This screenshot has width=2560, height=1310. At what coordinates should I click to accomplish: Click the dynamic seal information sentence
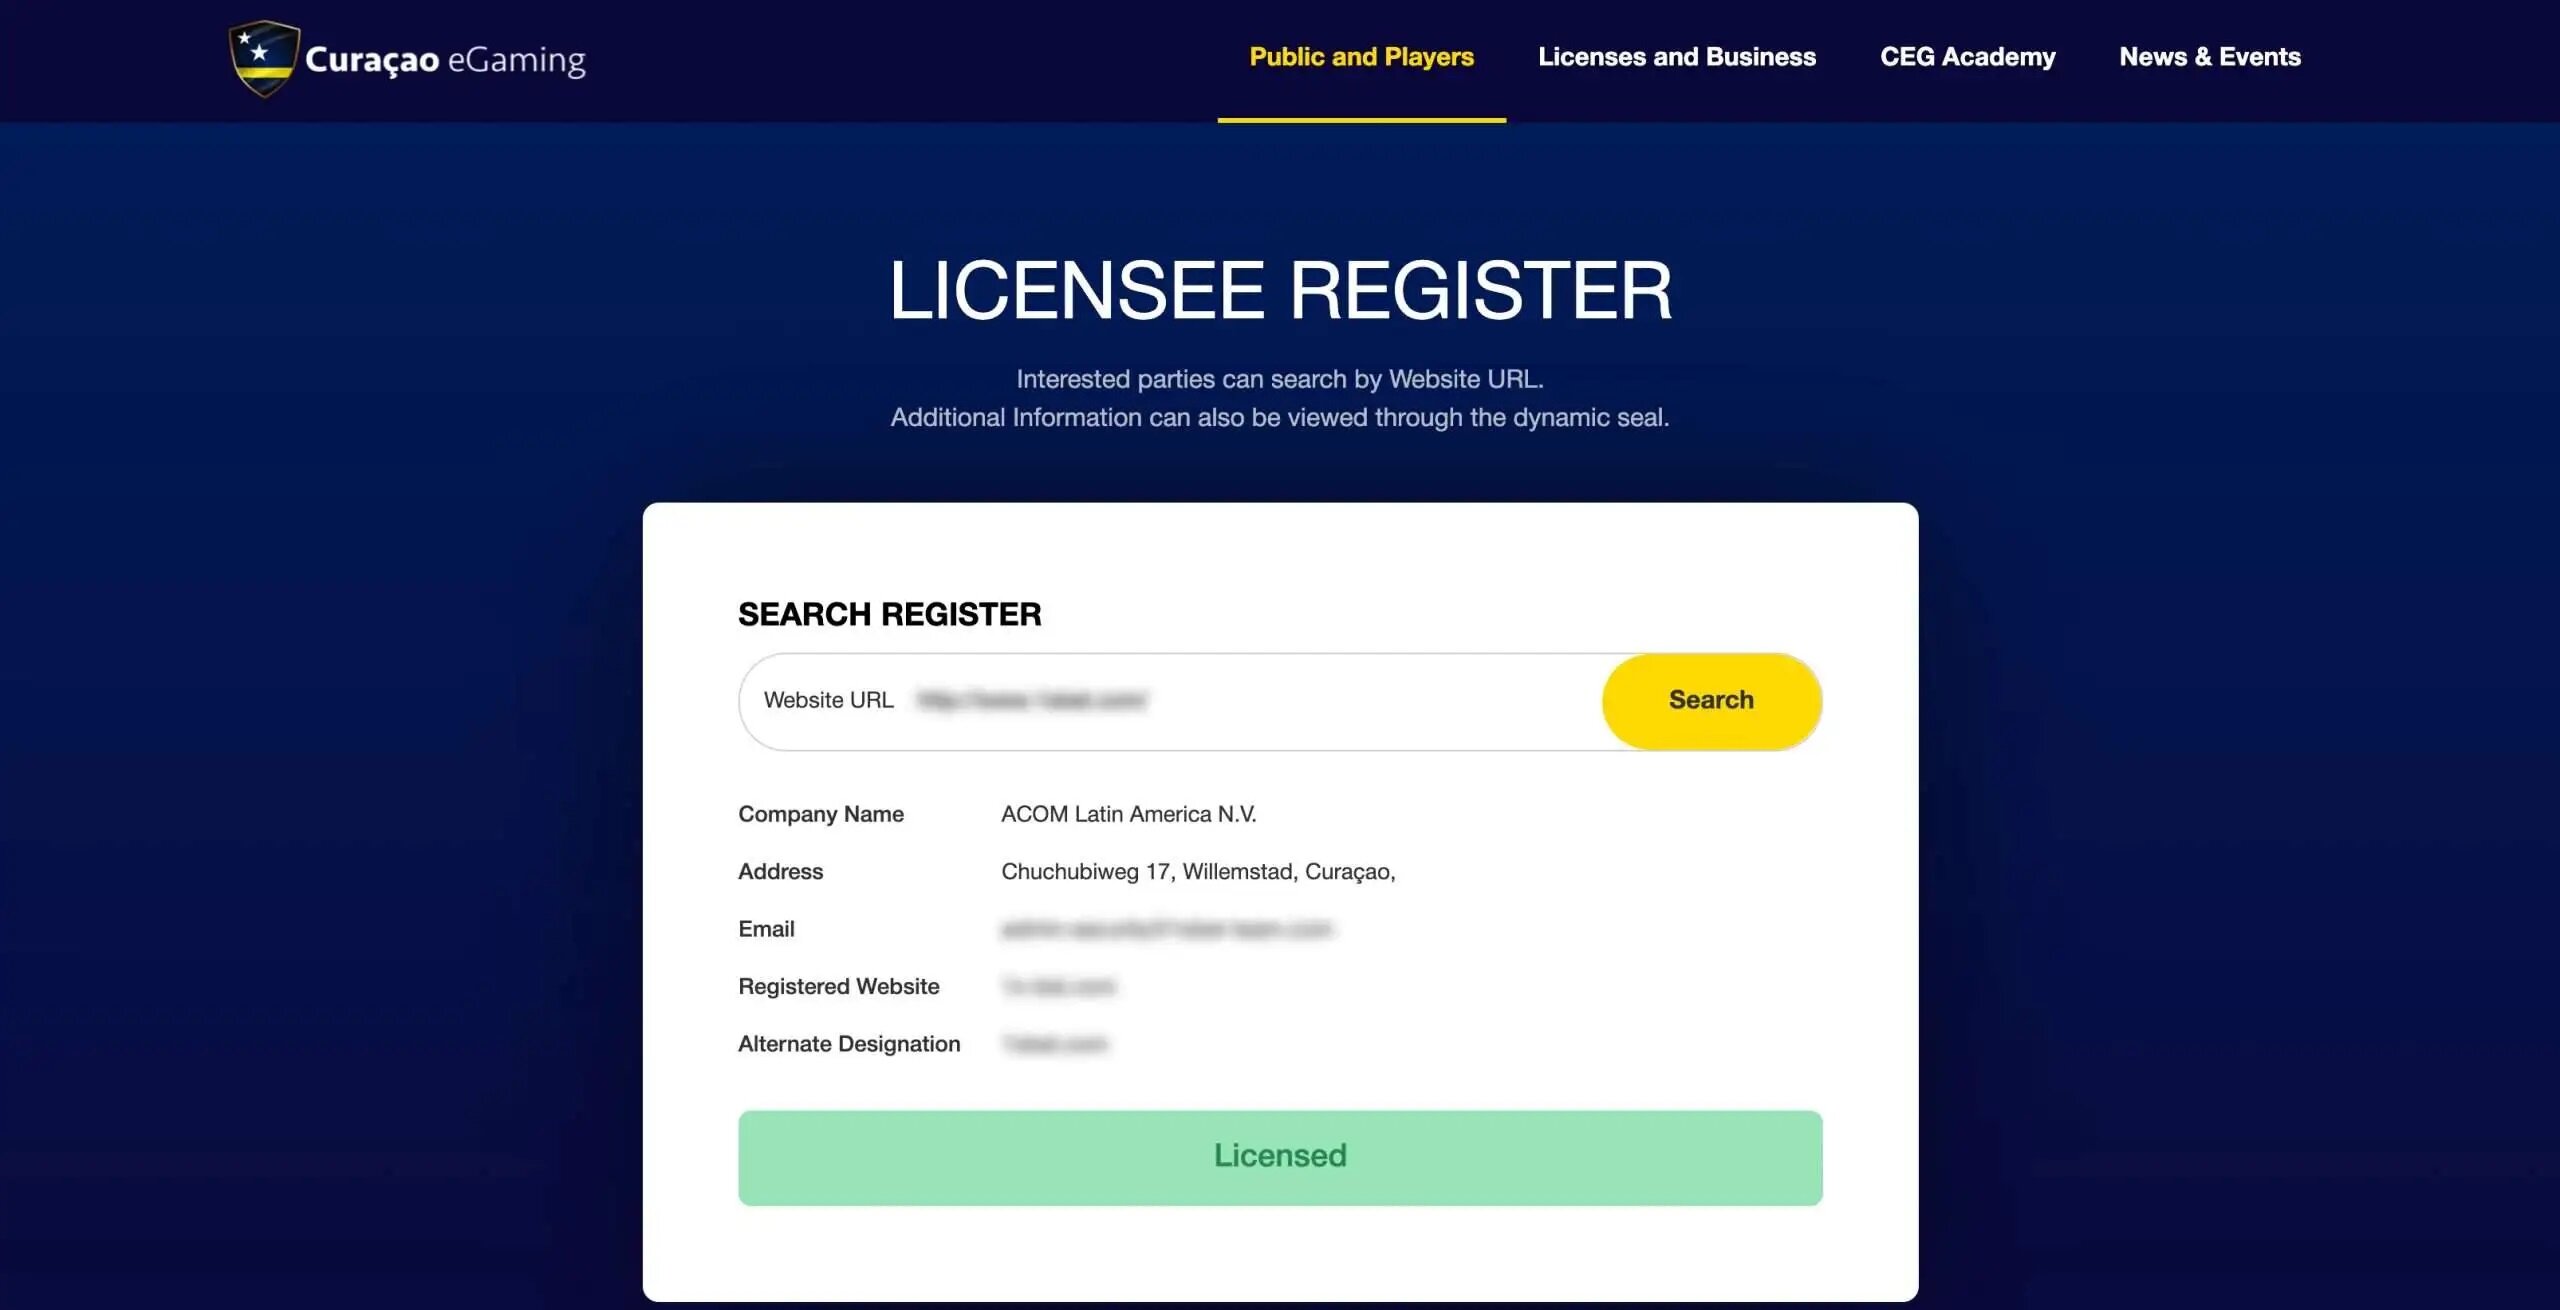(x=1279, y=417)
